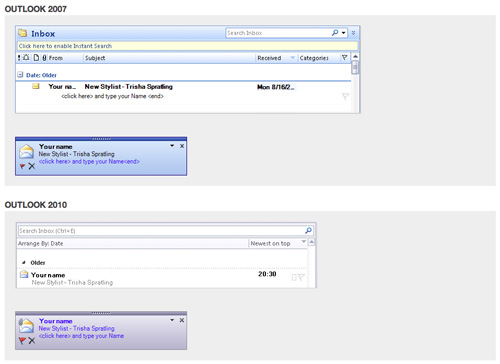Click scrollbar up arrow in Outlook 2010 list
The width and height of the screenshot is (500, 364).
(x=311, y=242)
